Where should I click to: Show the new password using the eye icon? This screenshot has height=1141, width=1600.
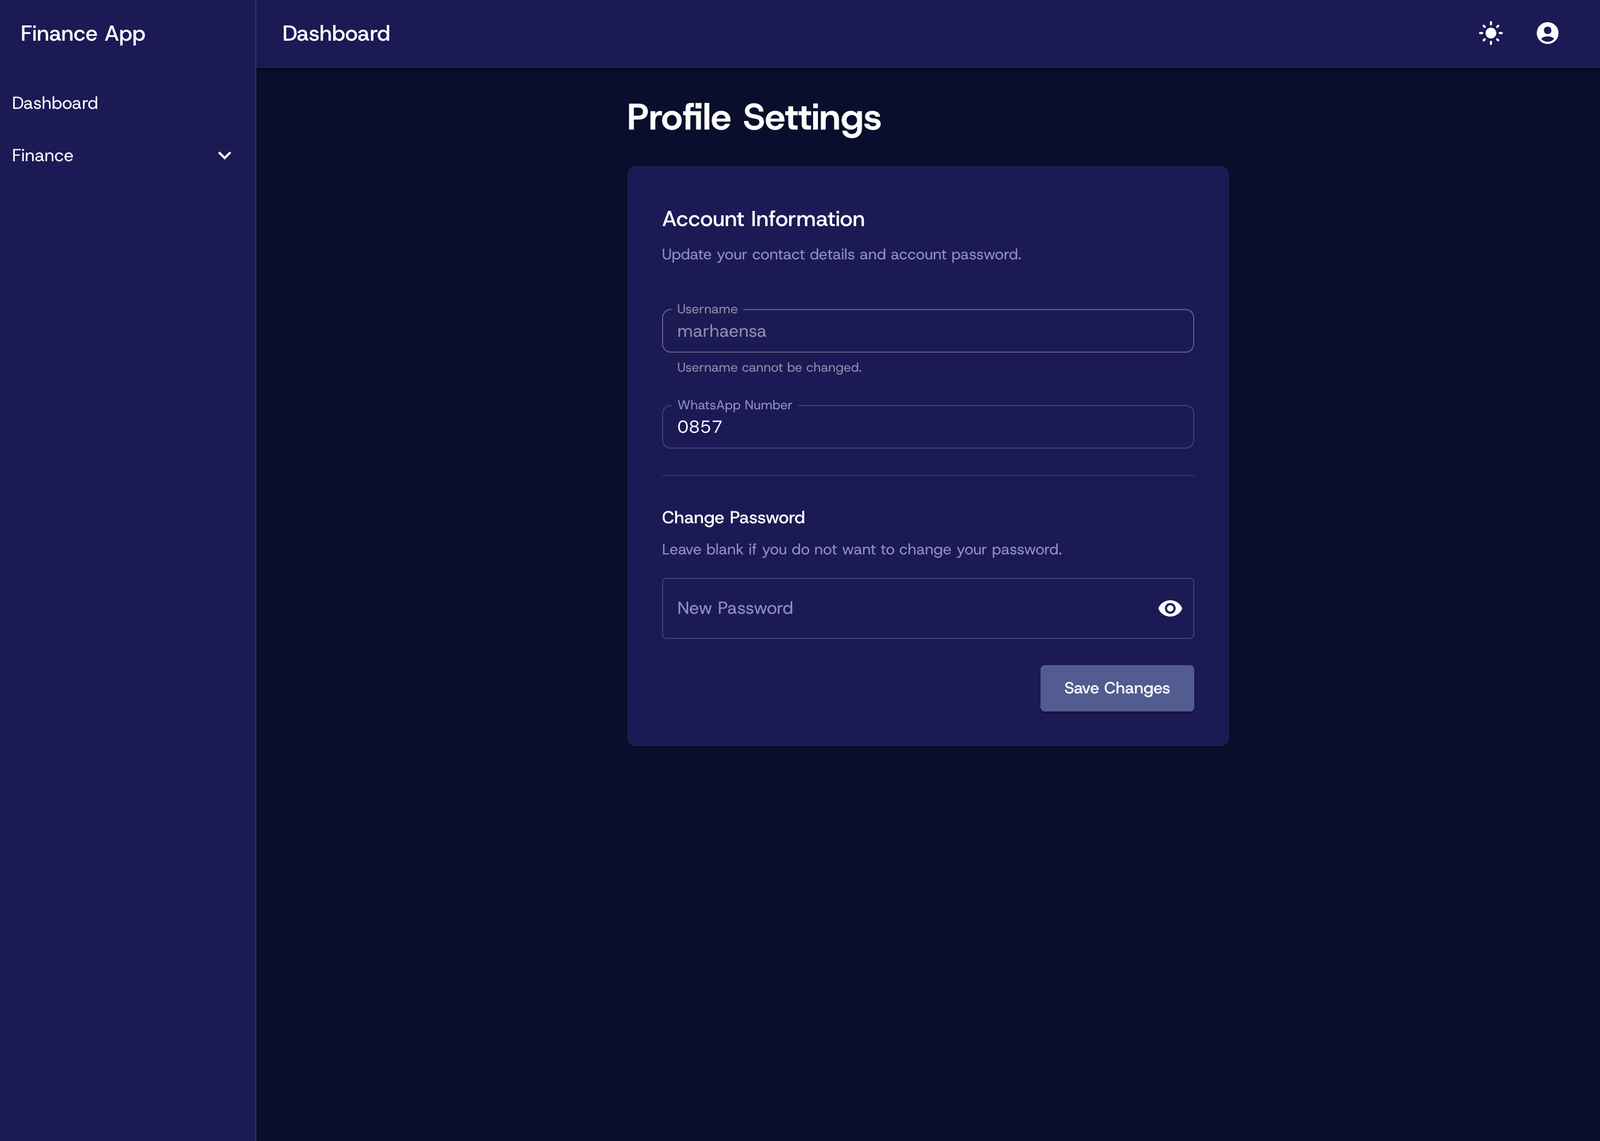1169,608
